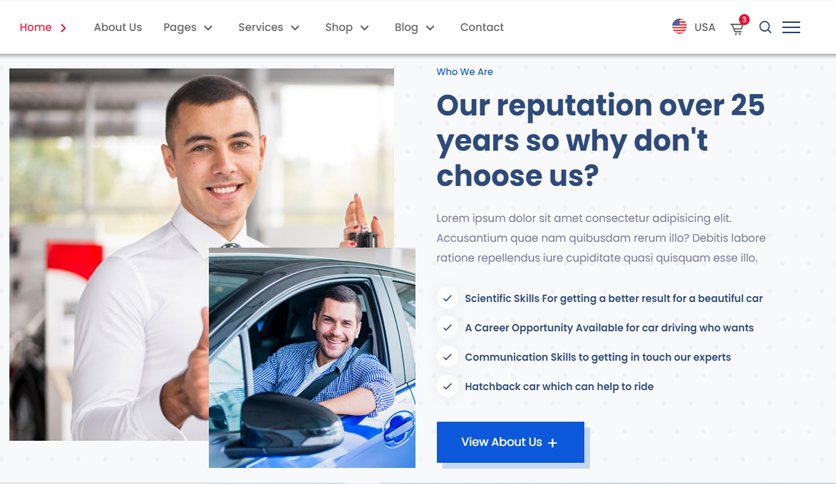This screenshot has width=836, height=484.
Task: Open the shopping cart icon
Action: (736, 29)
